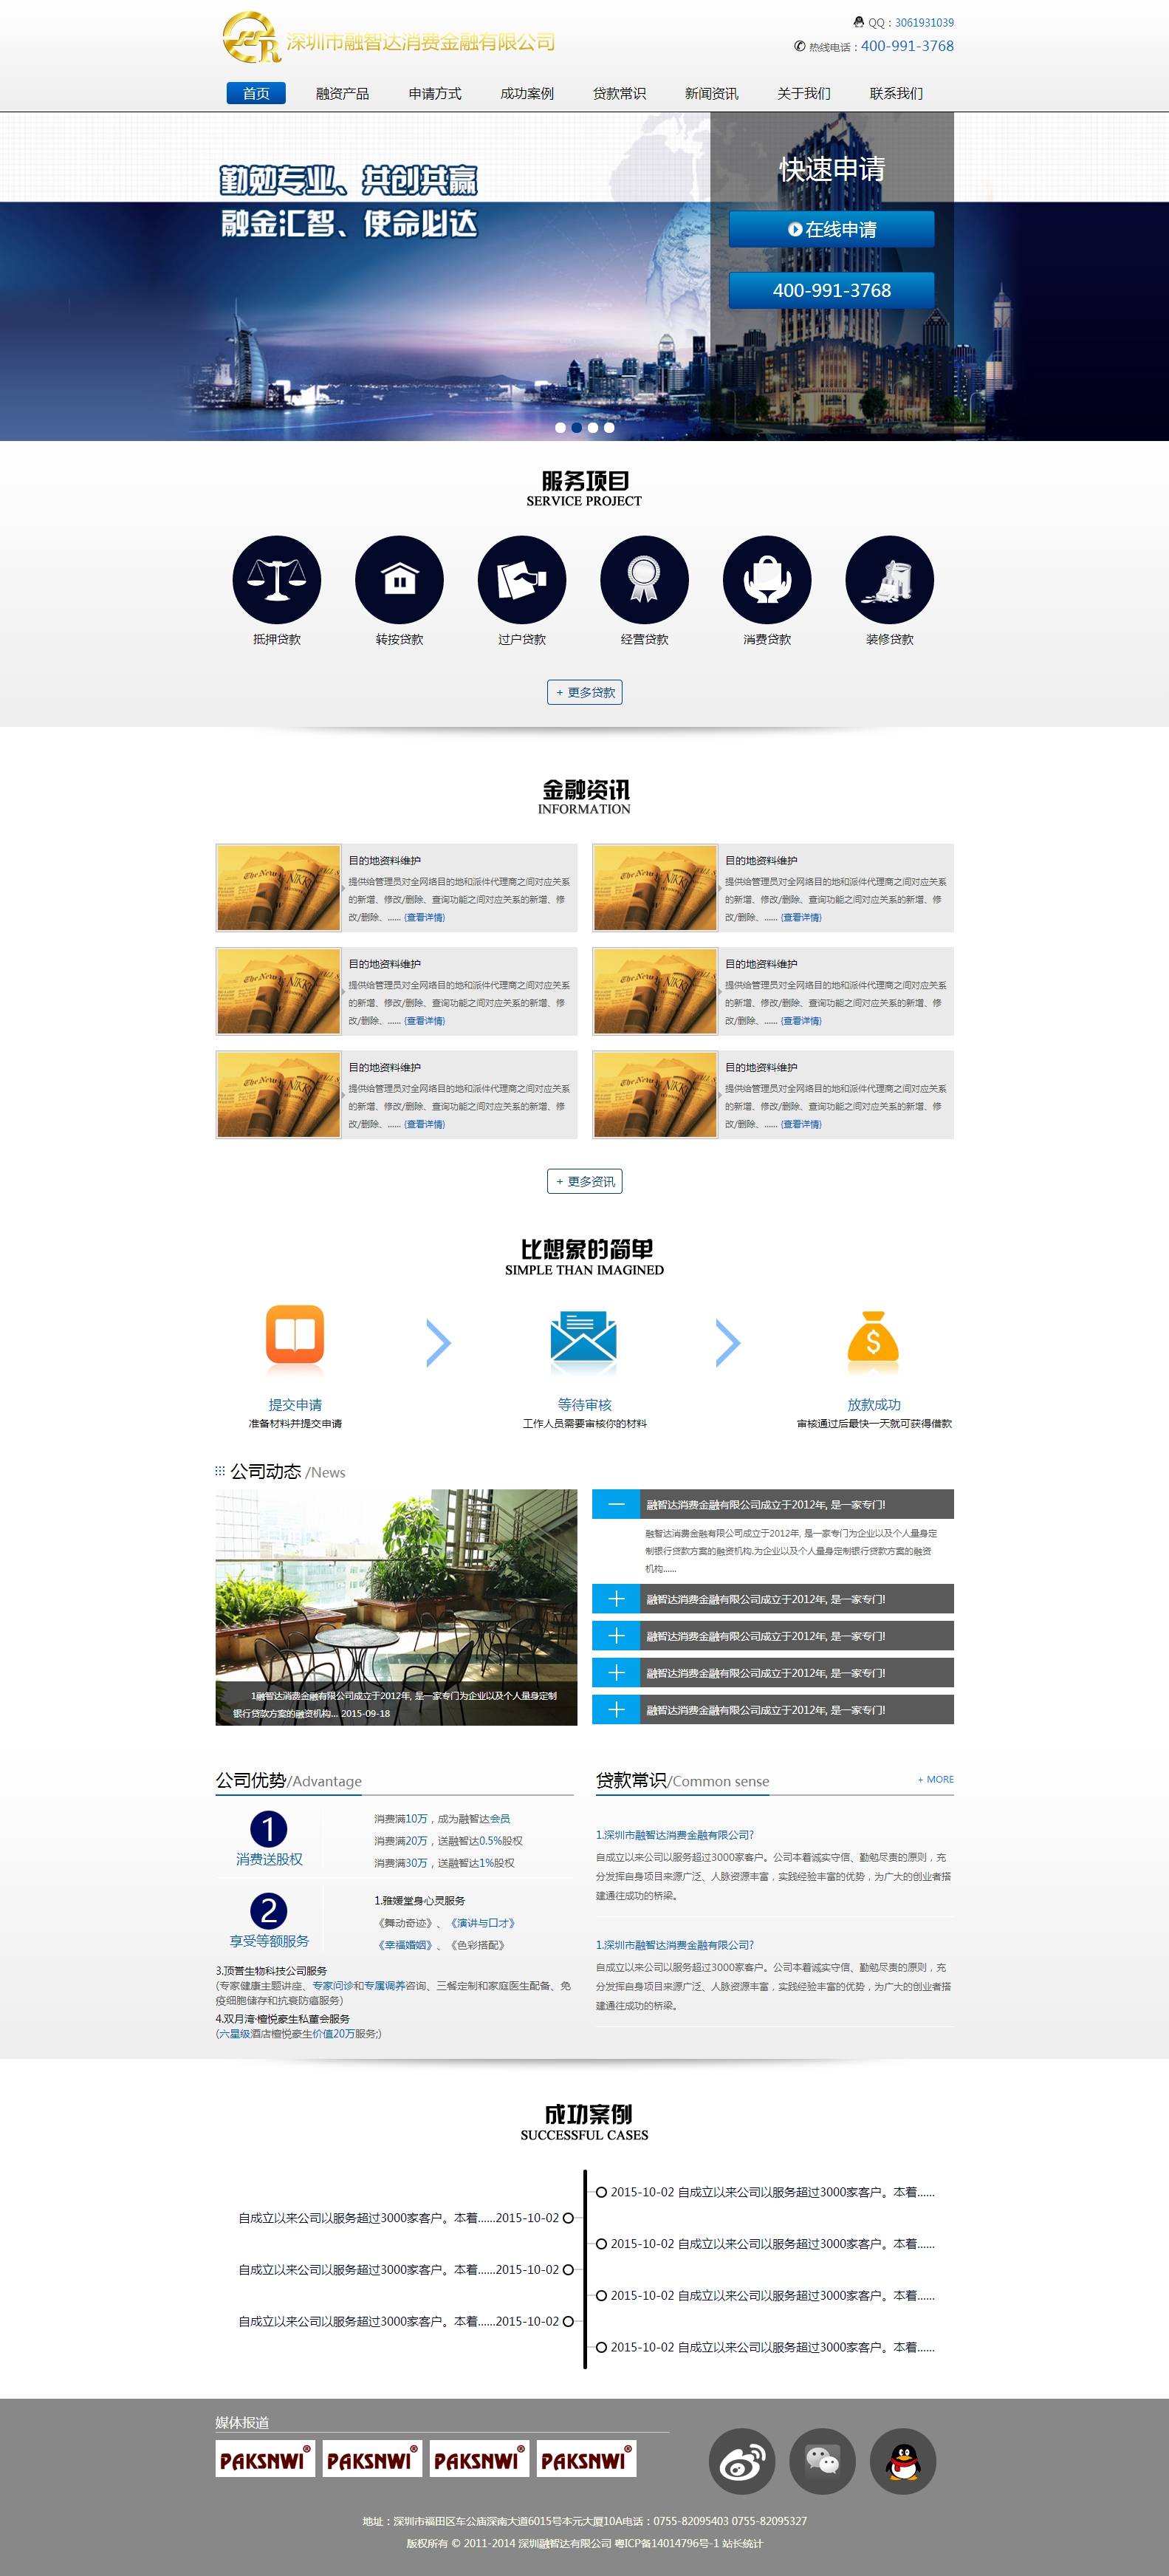This screenshot has height=2576, width=1169.
Task: Click the WeChat icon in the footer
Action: (822, 2461)
